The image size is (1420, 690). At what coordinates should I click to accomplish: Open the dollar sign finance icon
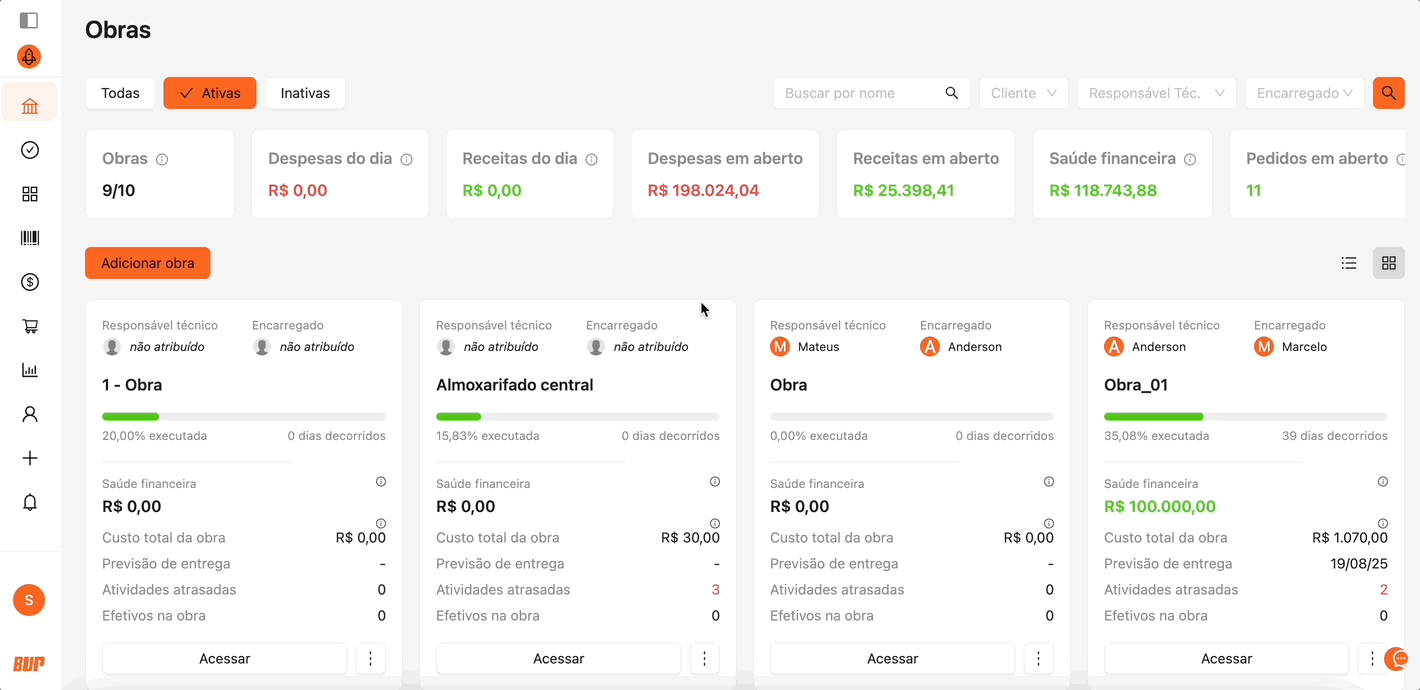click(x=30, y=282)
